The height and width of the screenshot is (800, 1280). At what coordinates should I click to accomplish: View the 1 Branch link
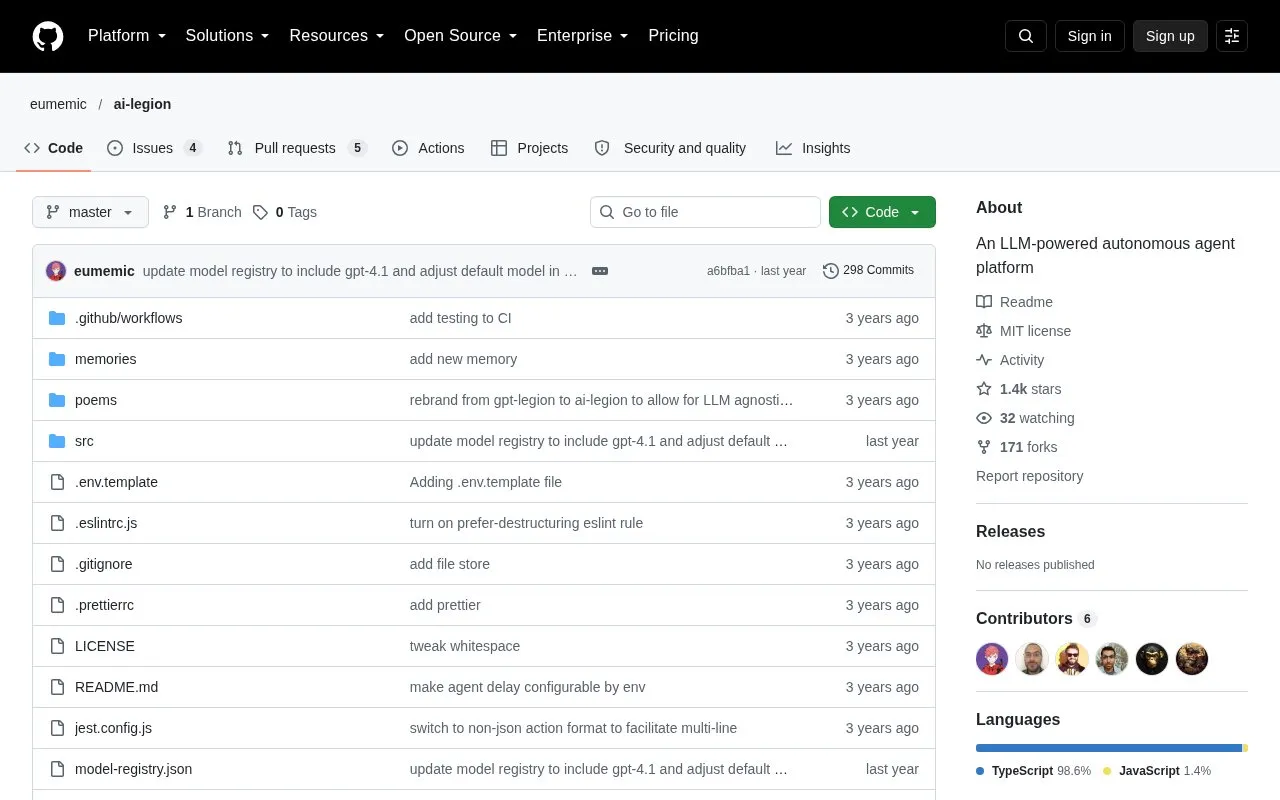point(202,212)
